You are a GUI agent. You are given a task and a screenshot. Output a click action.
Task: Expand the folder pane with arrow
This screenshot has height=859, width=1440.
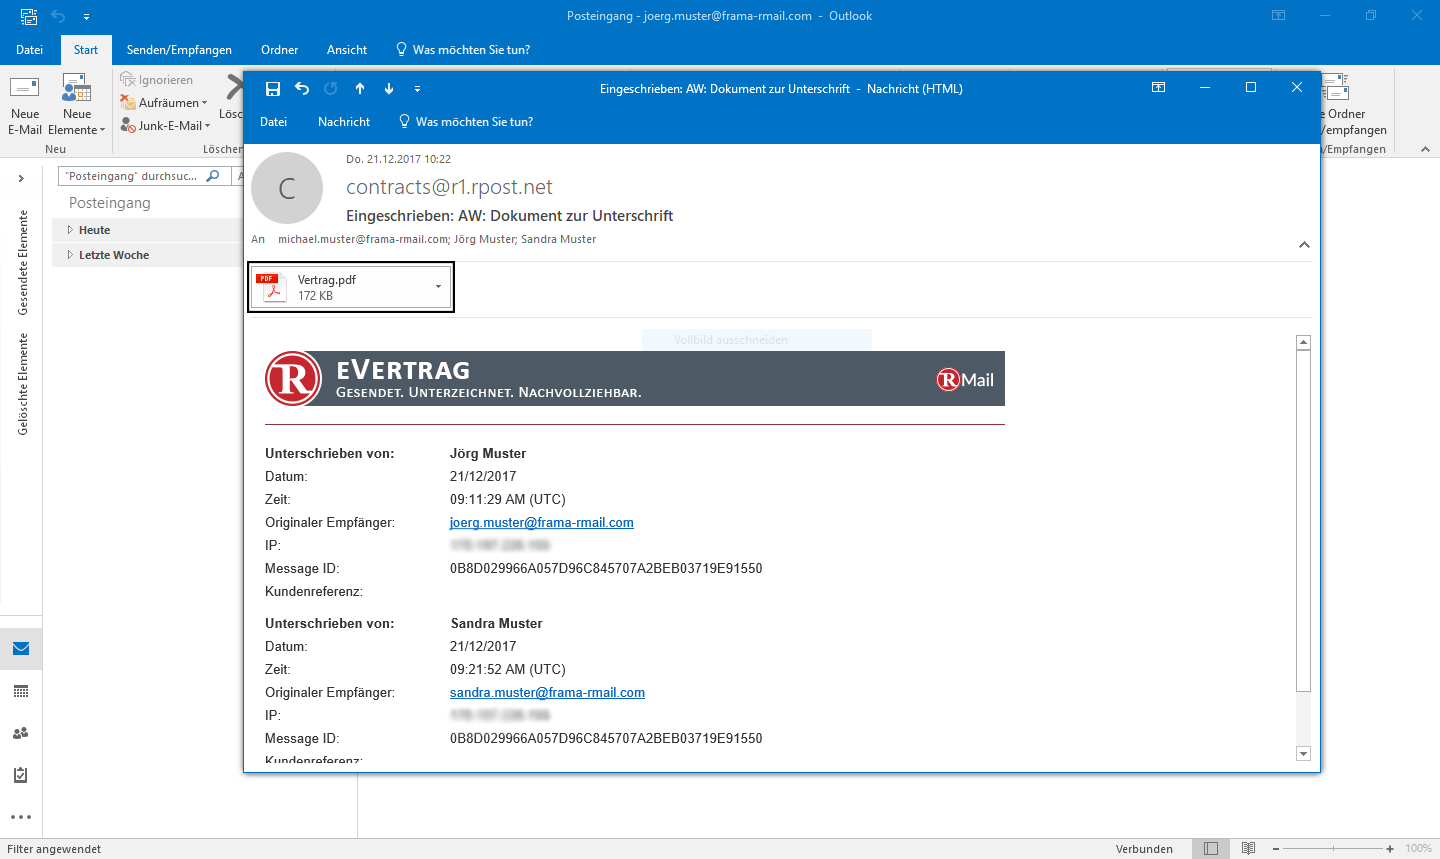tap(21, 179)
